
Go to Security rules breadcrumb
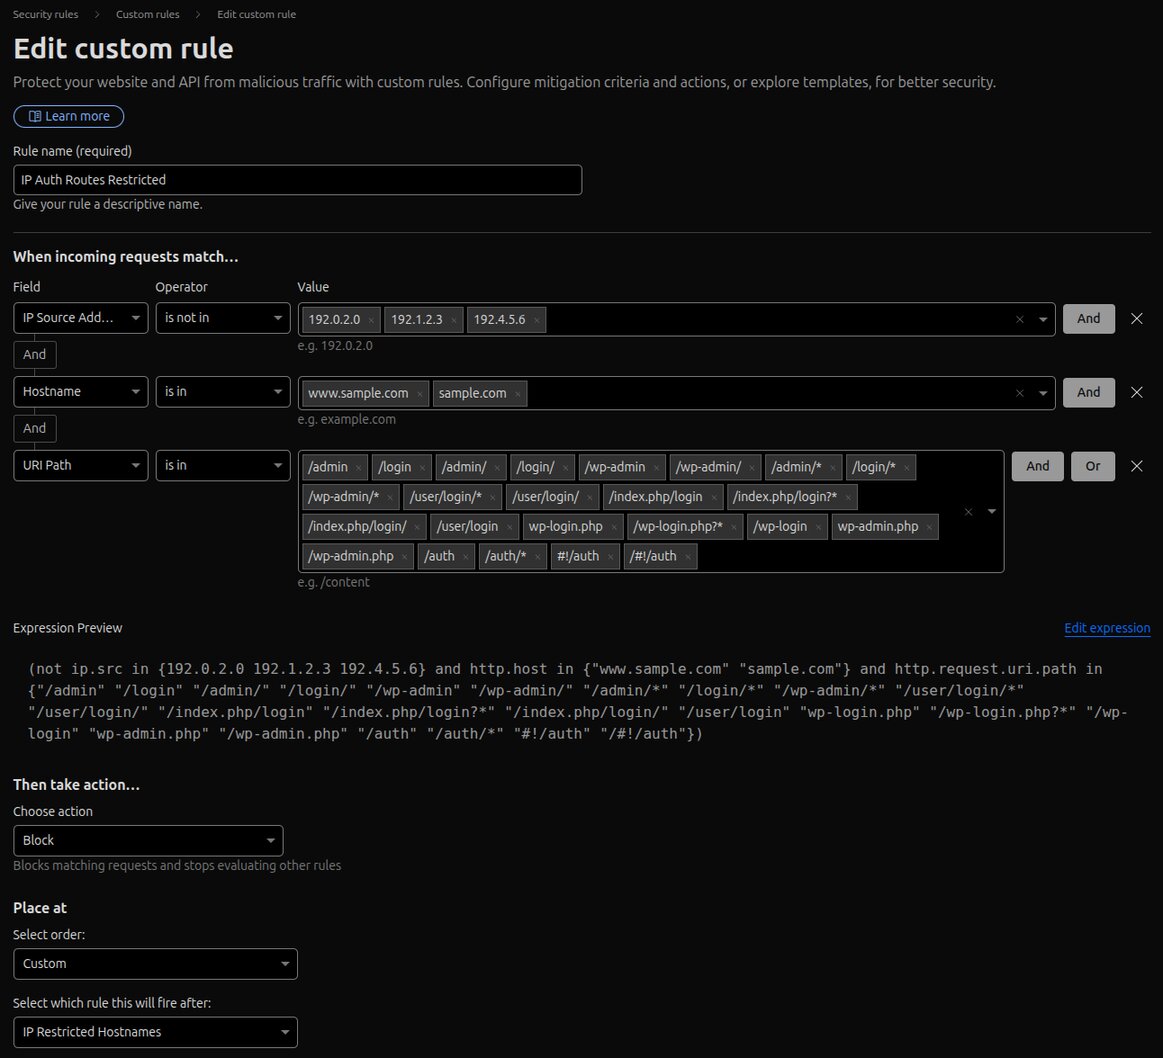pos(45,14)
